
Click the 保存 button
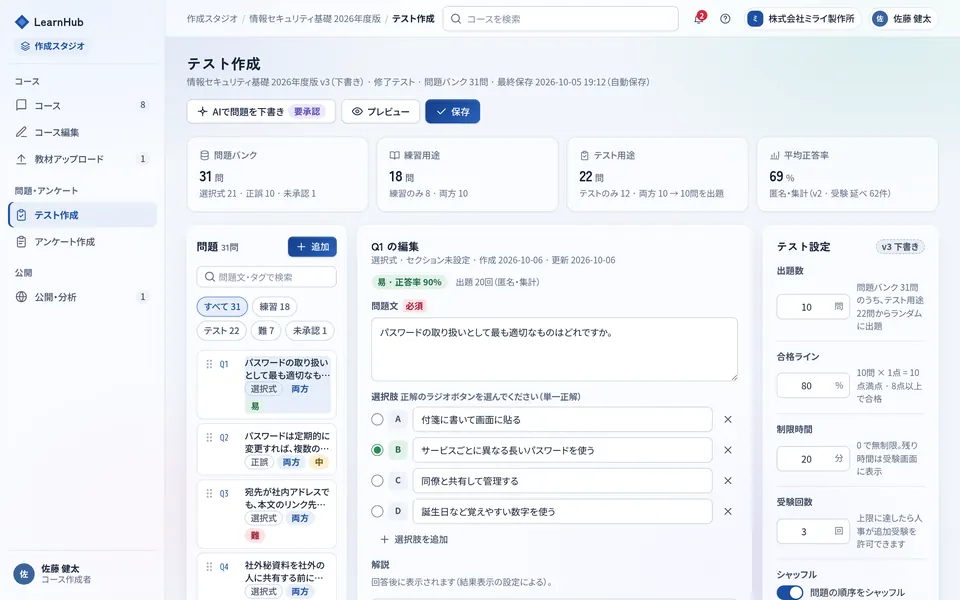(452, 111)
